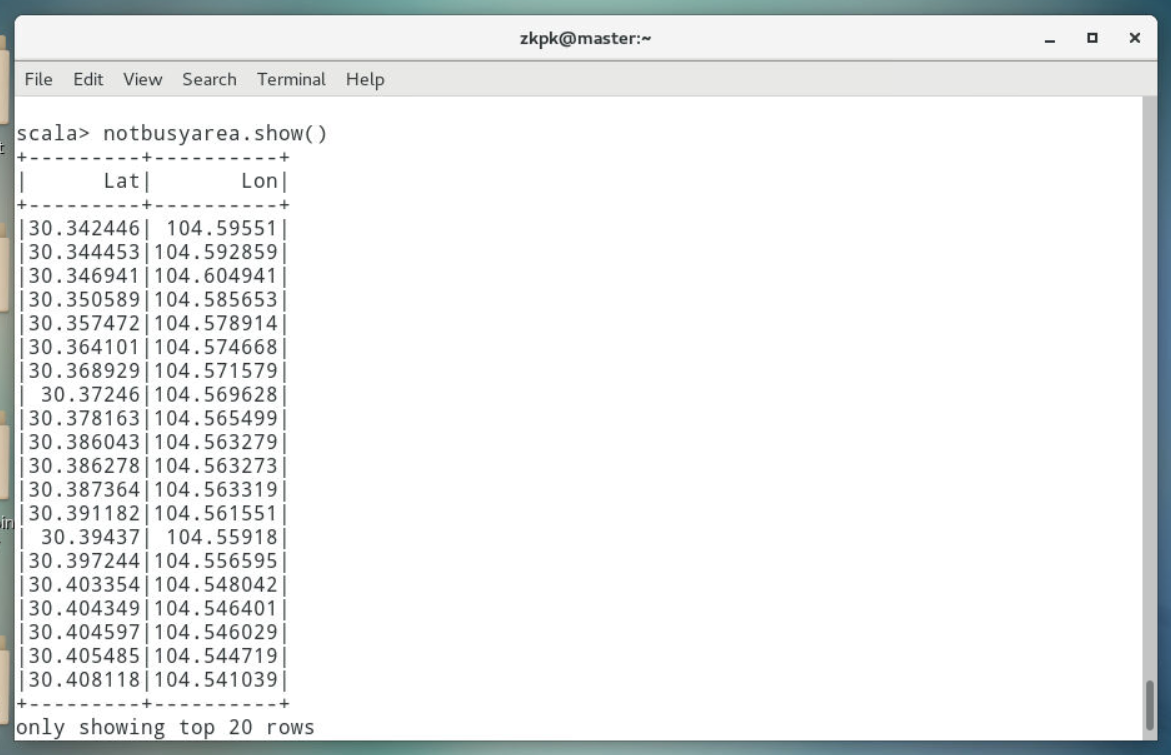This screenshot has width=1171, height=755.
Task: Select latitude value 30.387364
Action: 84,490
